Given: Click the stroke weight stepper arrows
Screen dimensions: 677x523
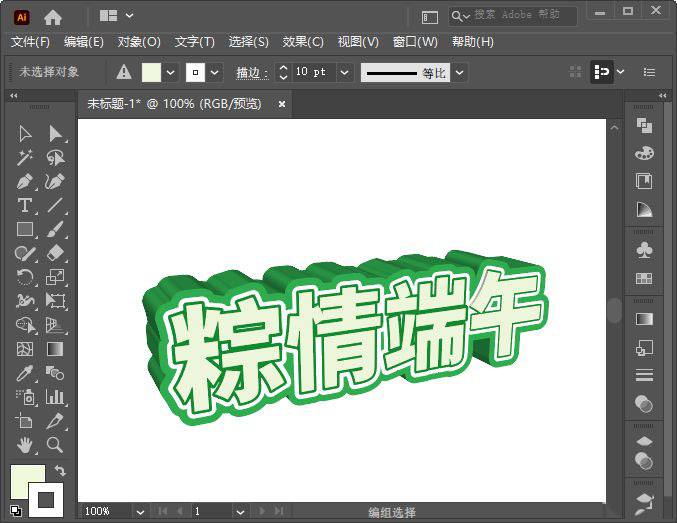Looking at the screenshot, I should (x=283, y=72).
